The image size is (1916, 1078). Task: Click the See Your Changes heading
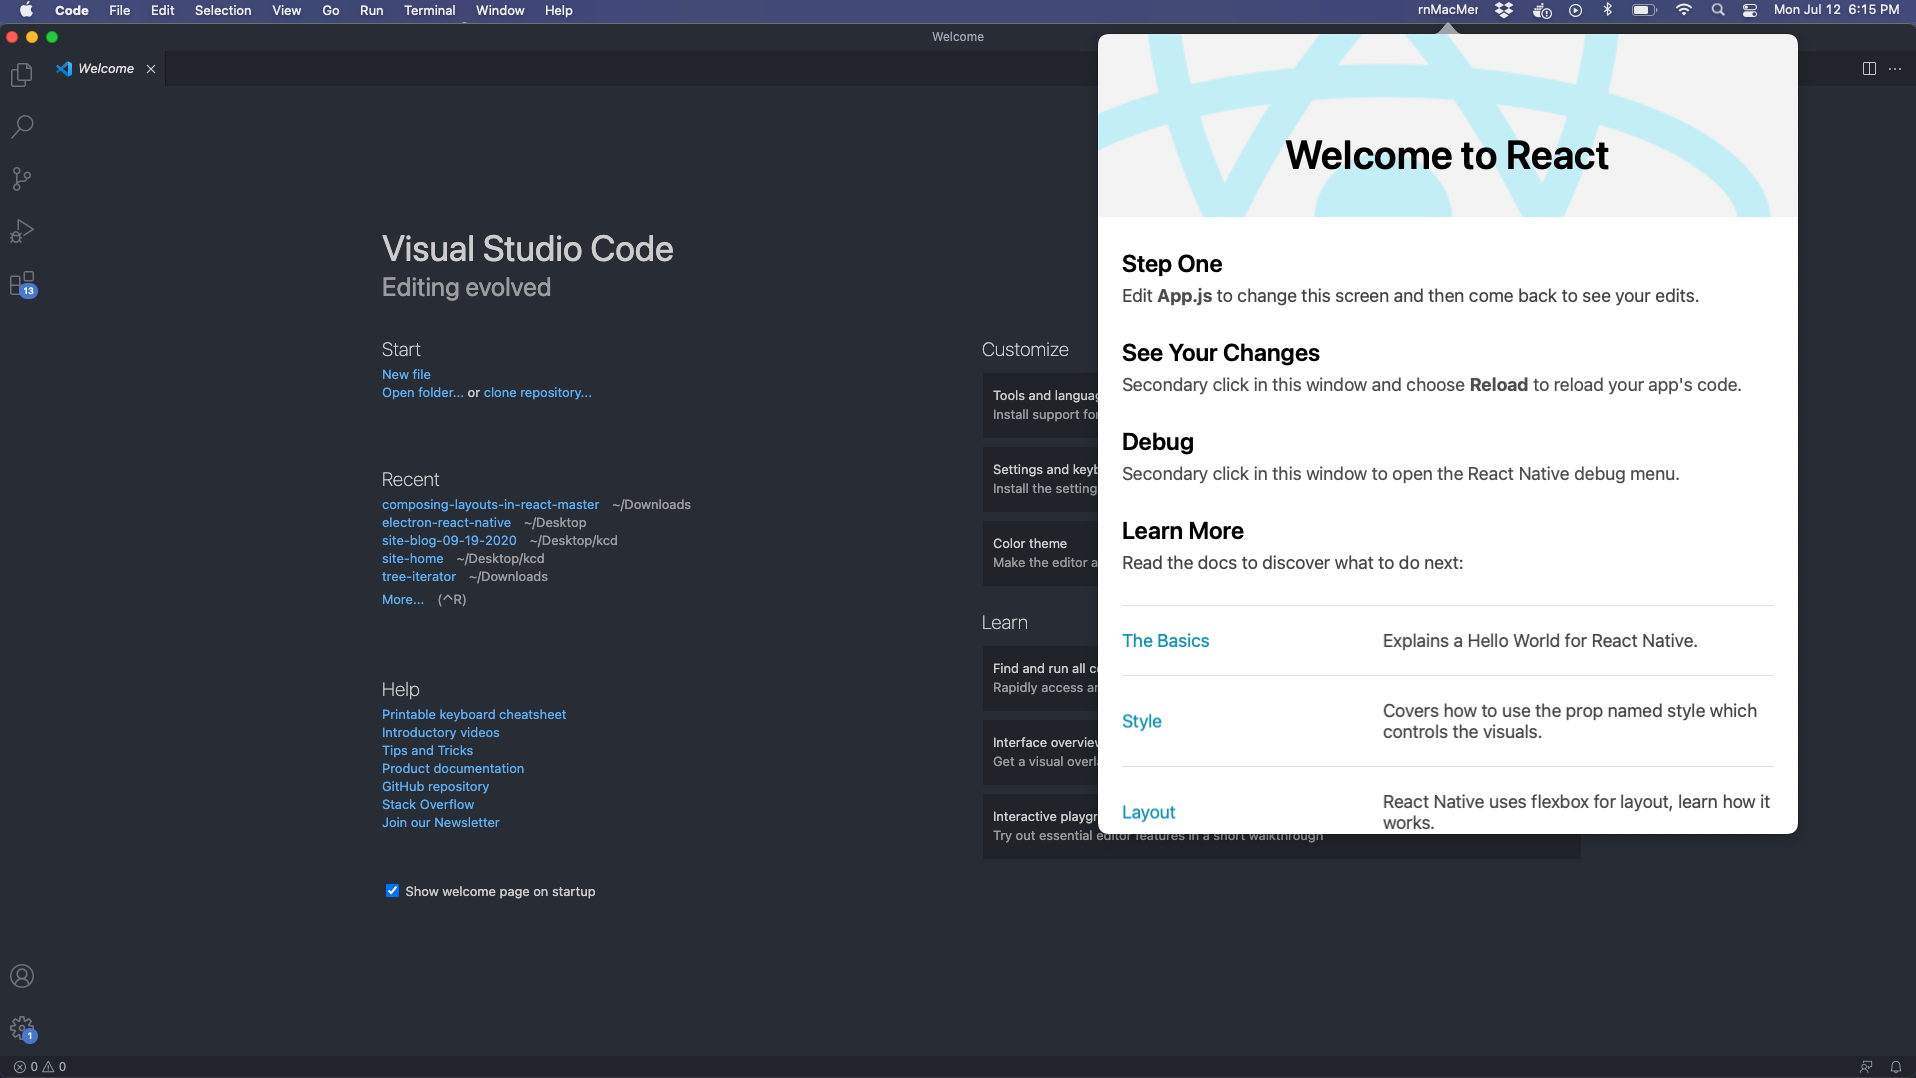[x=1221, y=353]
